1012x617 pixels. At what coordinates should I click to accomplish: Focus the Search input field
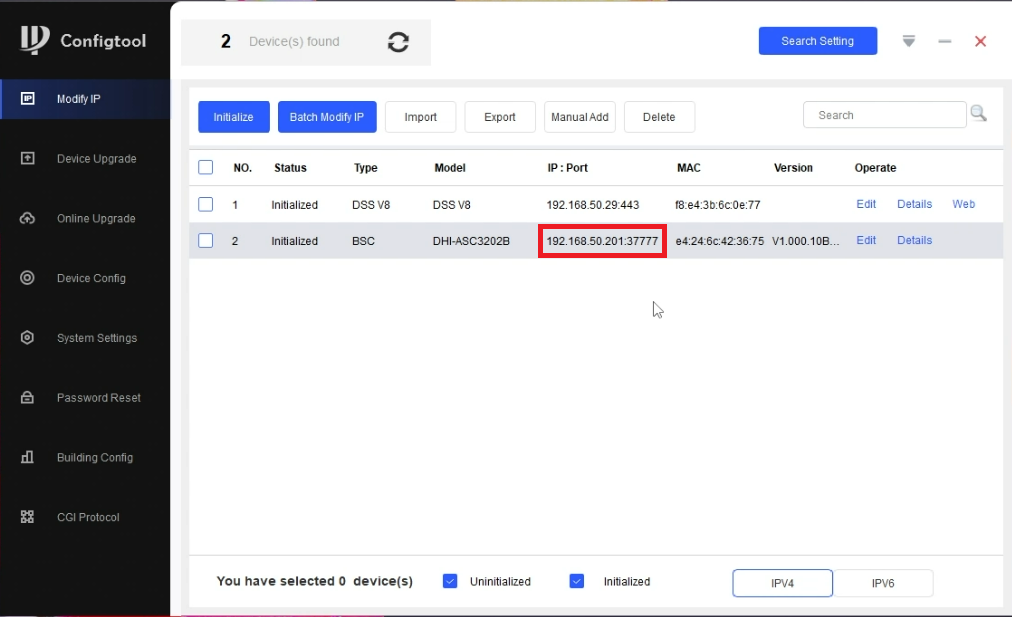[x=884, y=115]
